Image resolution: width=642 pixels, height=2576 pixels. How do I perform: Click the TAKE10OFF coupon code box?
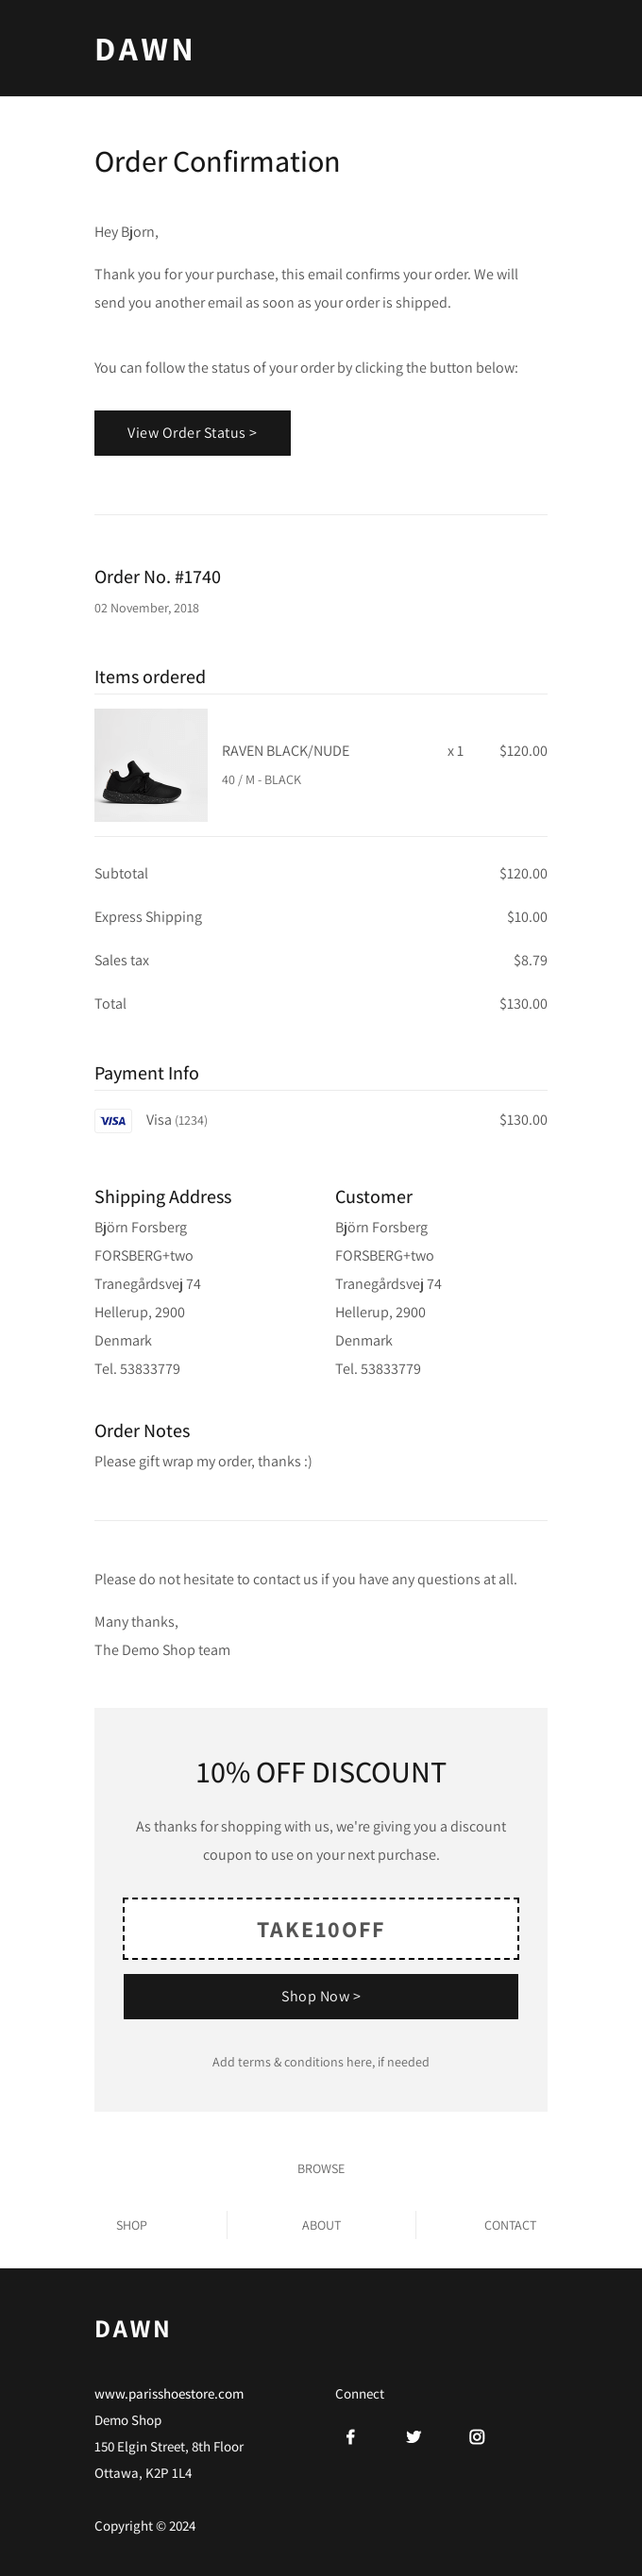pyautogui.click(x=320, y=1929)
